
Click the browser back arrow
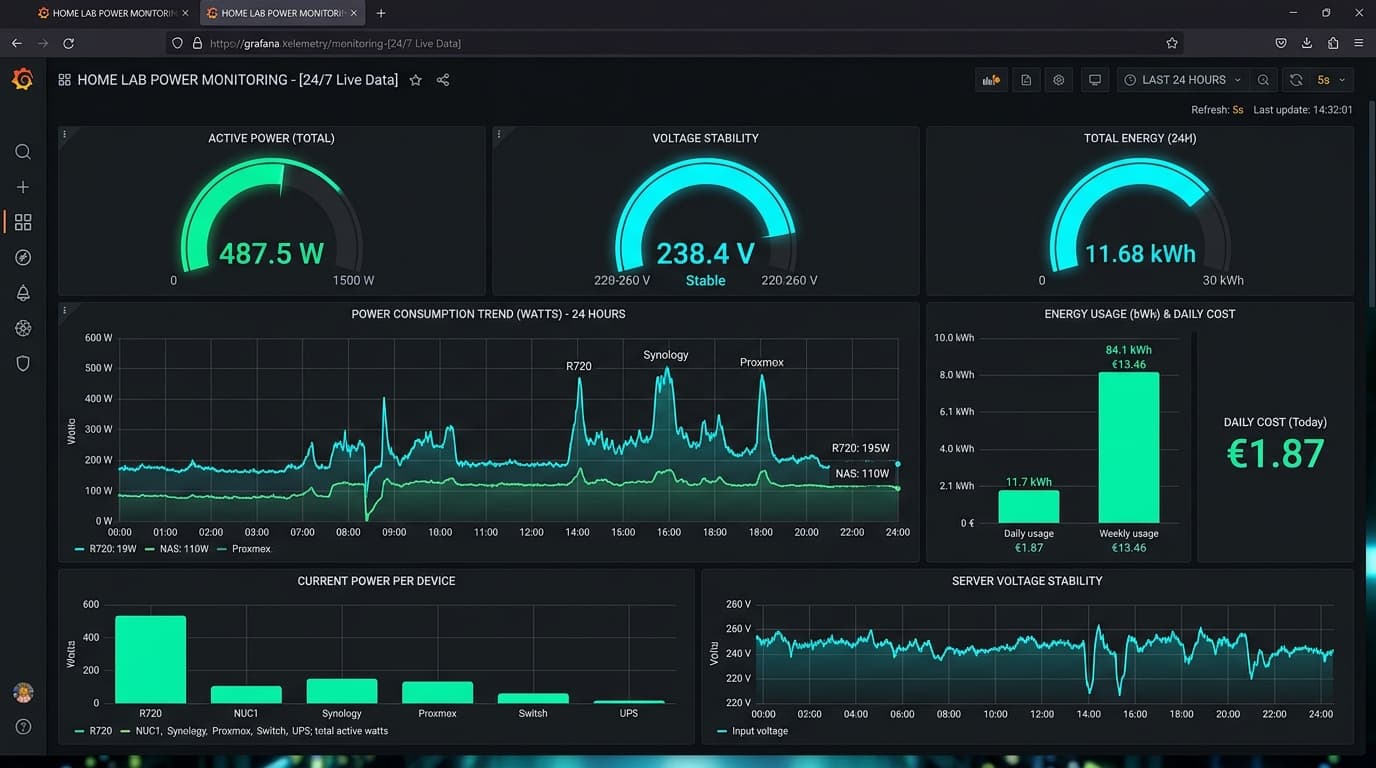coord(16,43)
